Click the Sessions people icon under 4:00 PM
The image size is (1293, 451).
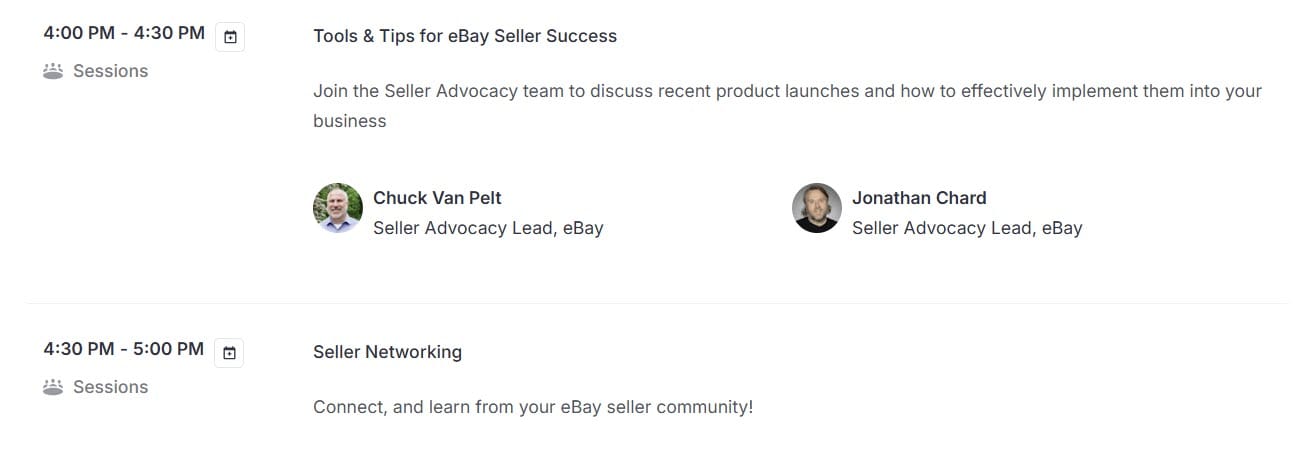[54, 71]
